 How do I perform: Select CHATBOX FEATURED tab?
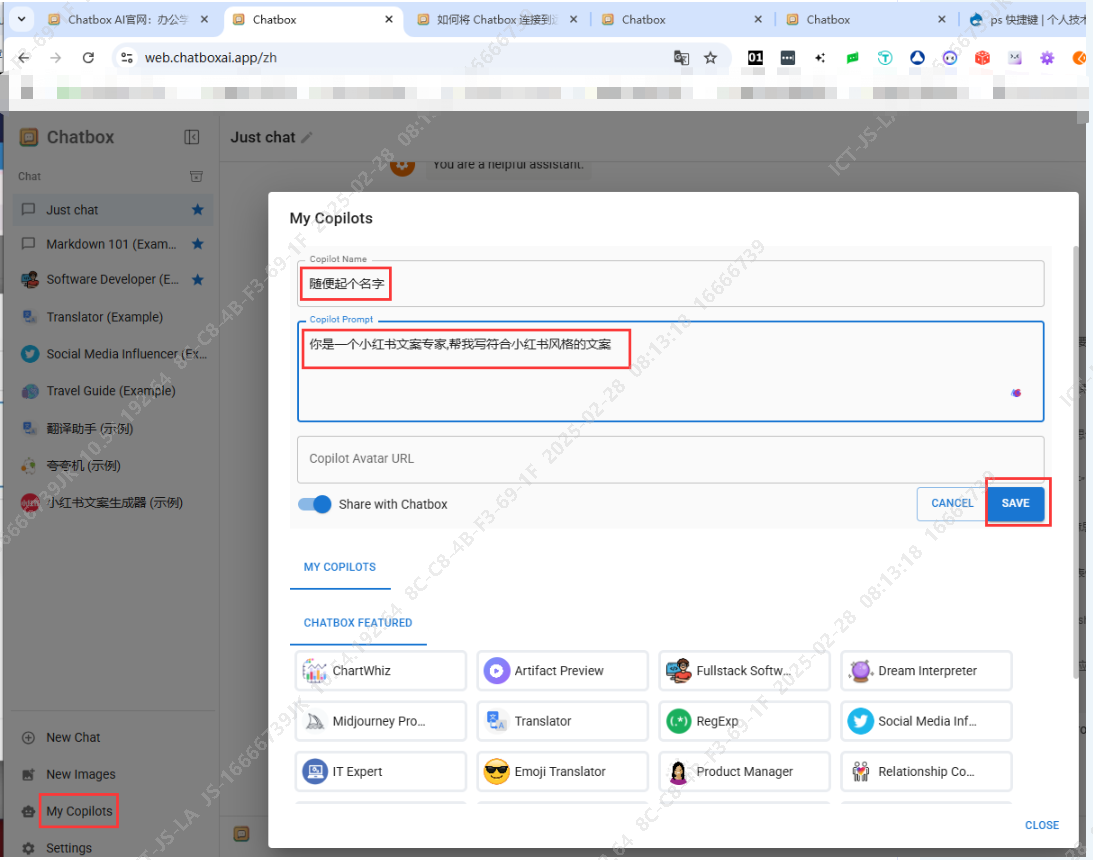[358, 623]
